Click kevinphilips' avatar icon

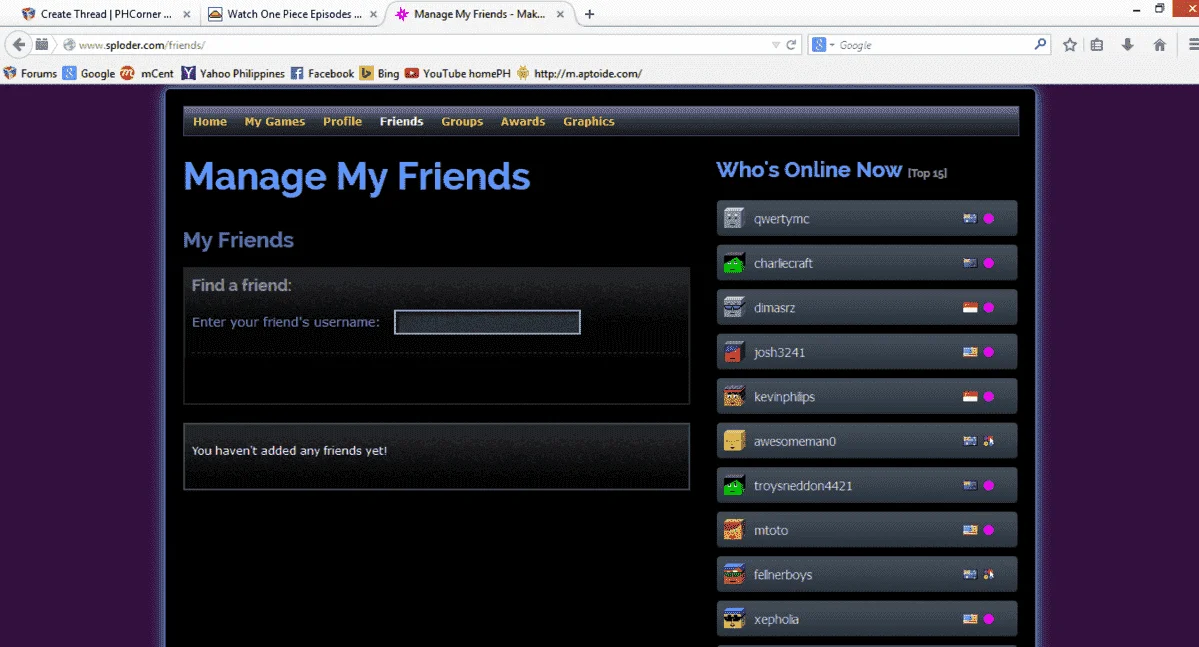click(x=734, y=397)
